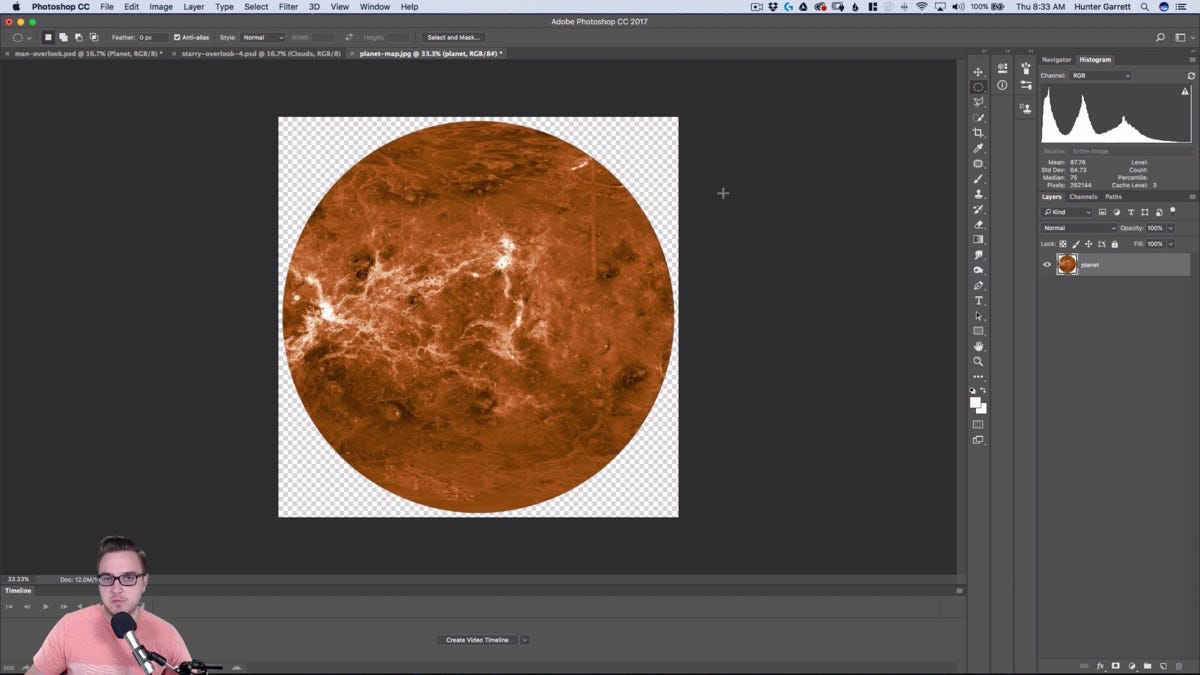Choose the Zoom tool in toolbar

[978, 362]
